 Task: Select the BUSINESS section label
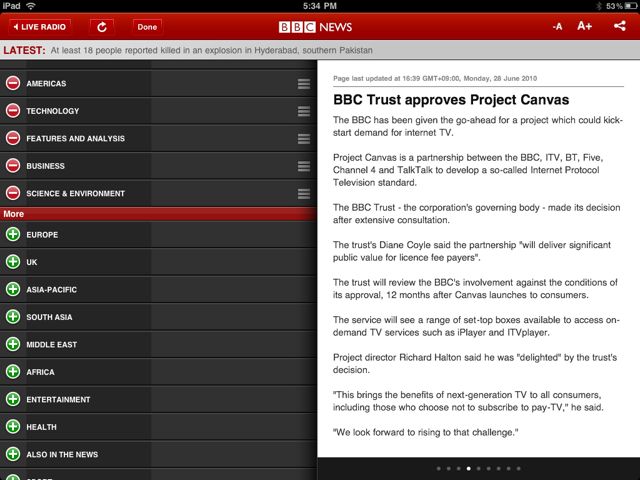[x=45, y=166]
